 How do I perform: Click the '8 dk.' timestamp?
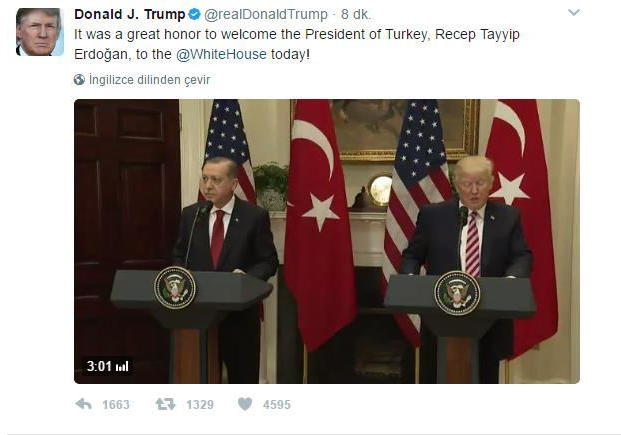(x=356, y=15)
